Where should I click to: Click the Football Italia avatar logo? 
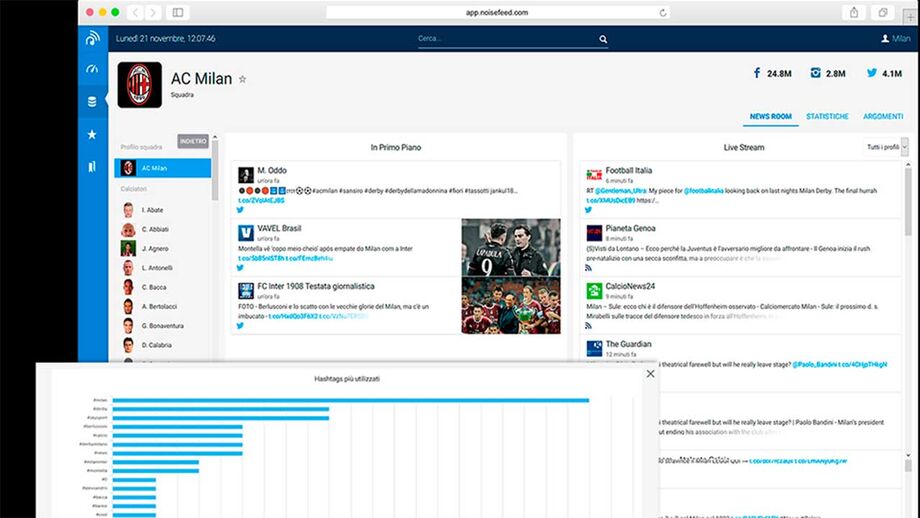pyautogui.click(x=594, y=175)
